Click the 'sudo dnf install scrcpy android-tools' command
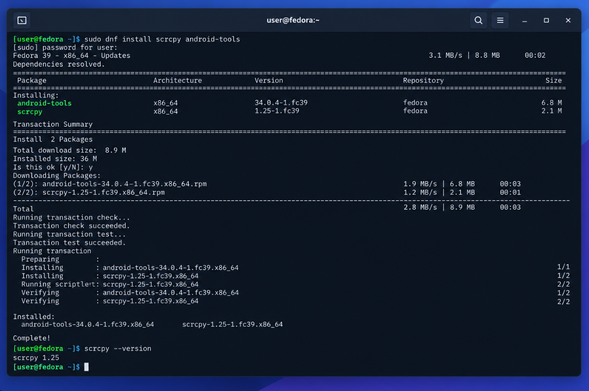Viewport: 589px width, 391px height. tap(162, 39)
